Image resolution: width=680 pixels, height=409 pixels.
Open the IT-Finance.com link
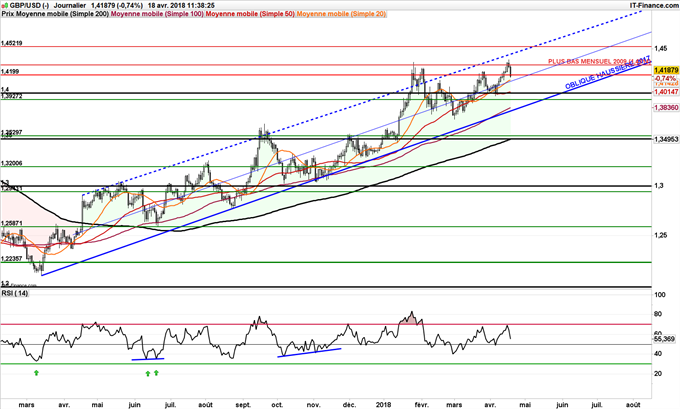point(654,5)
